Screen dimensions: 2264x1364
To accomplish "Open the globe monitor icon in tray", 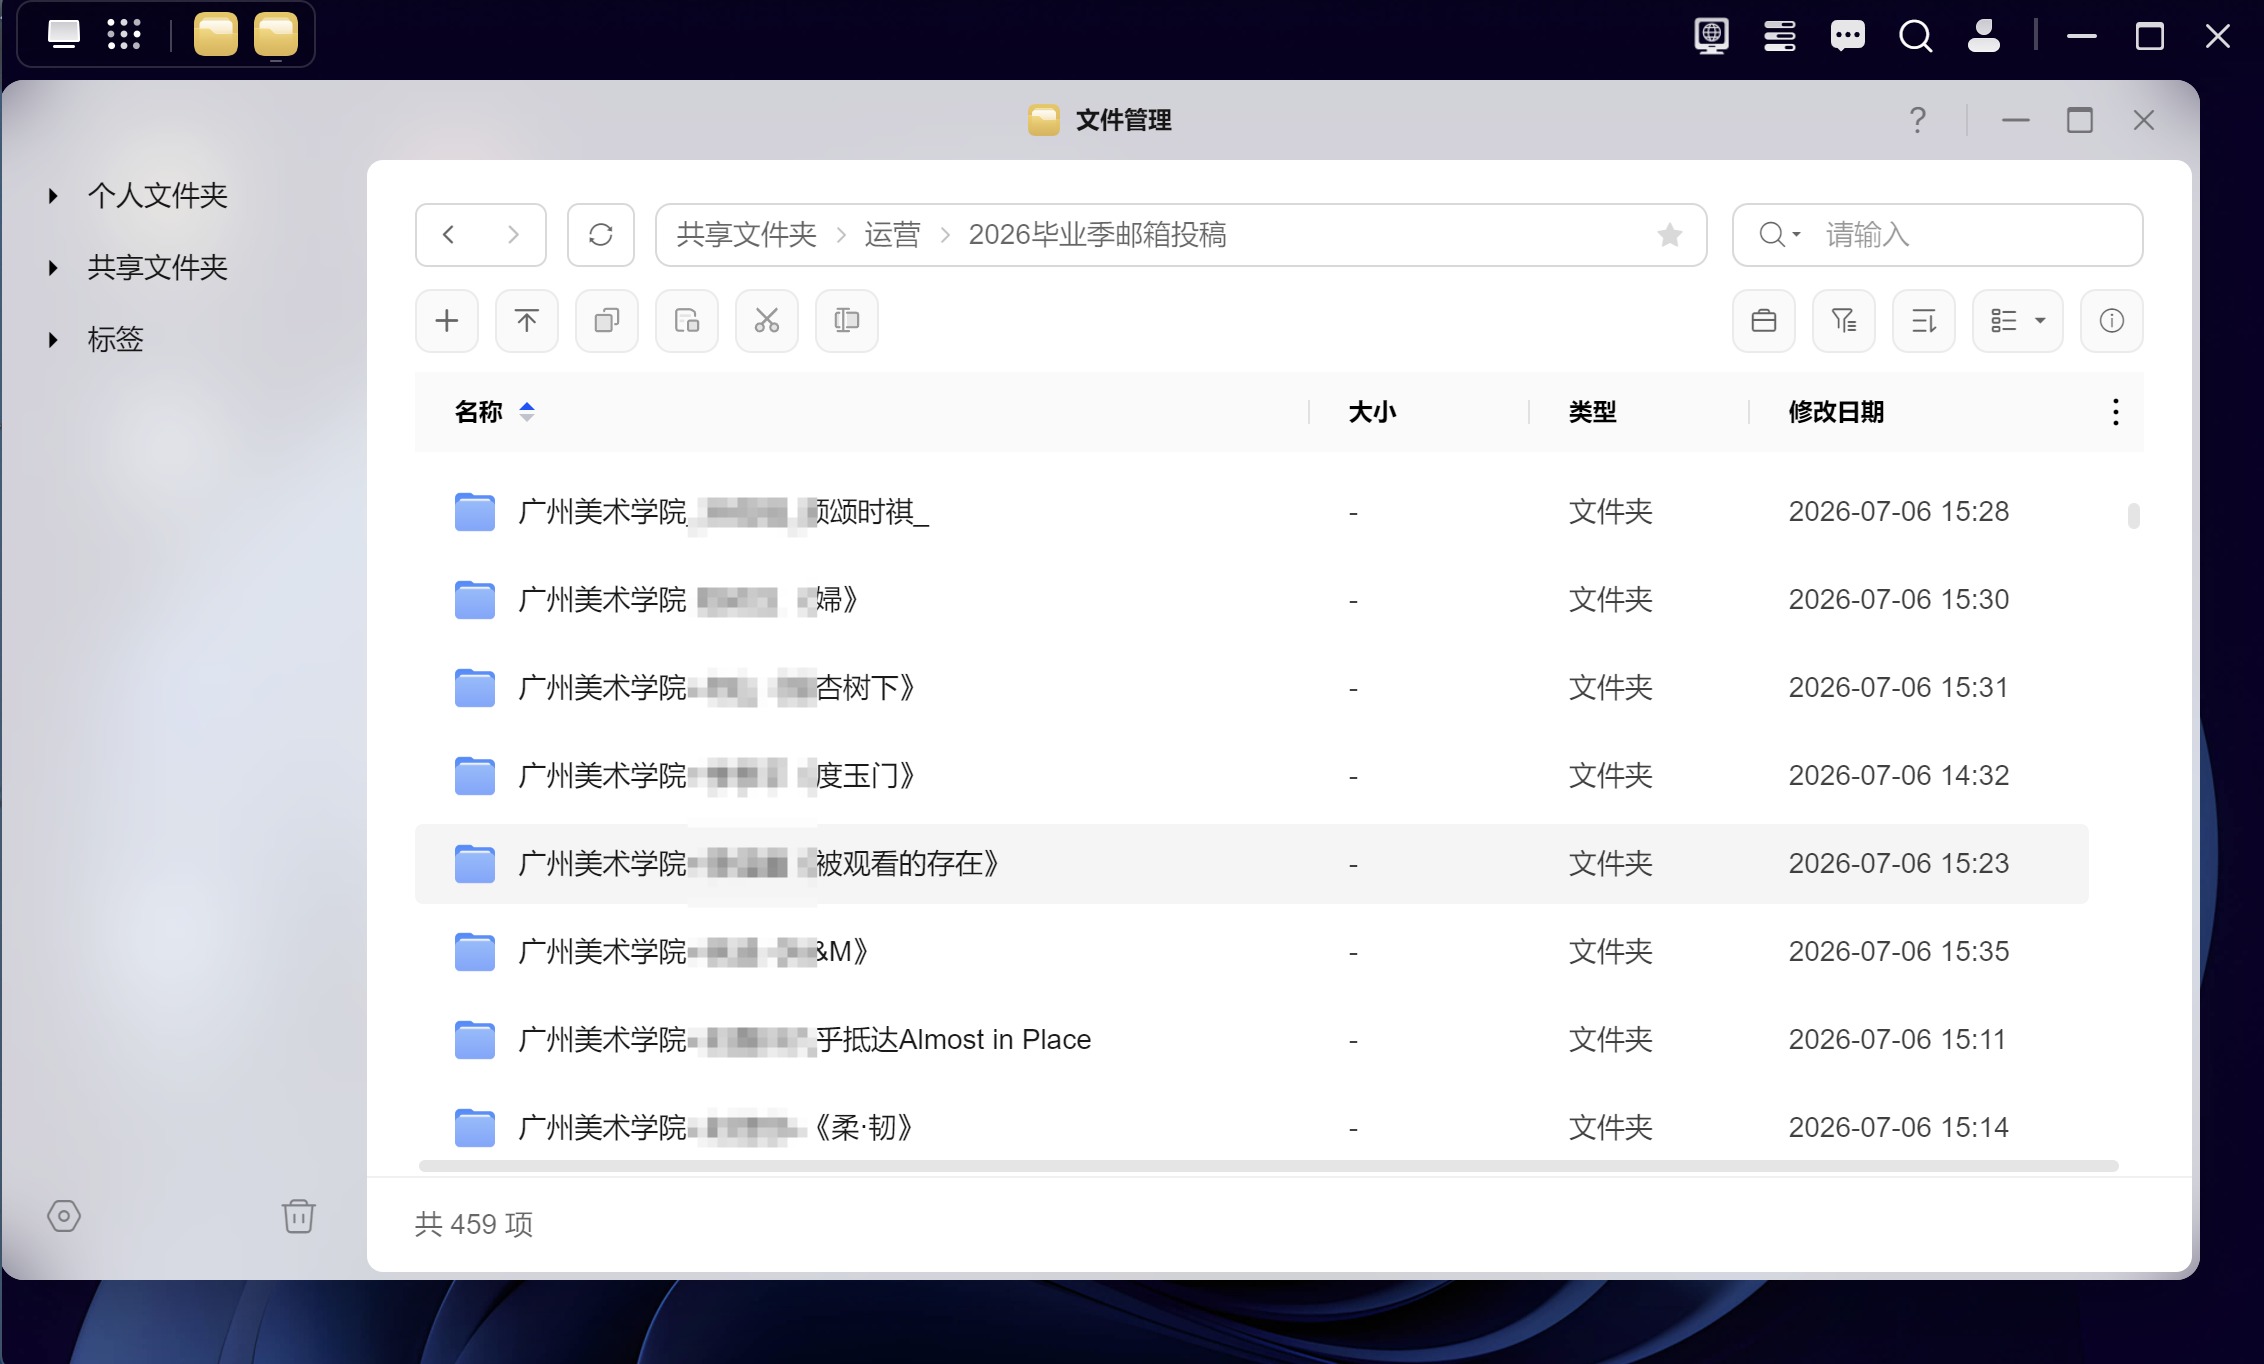I will pos(1712,36).
